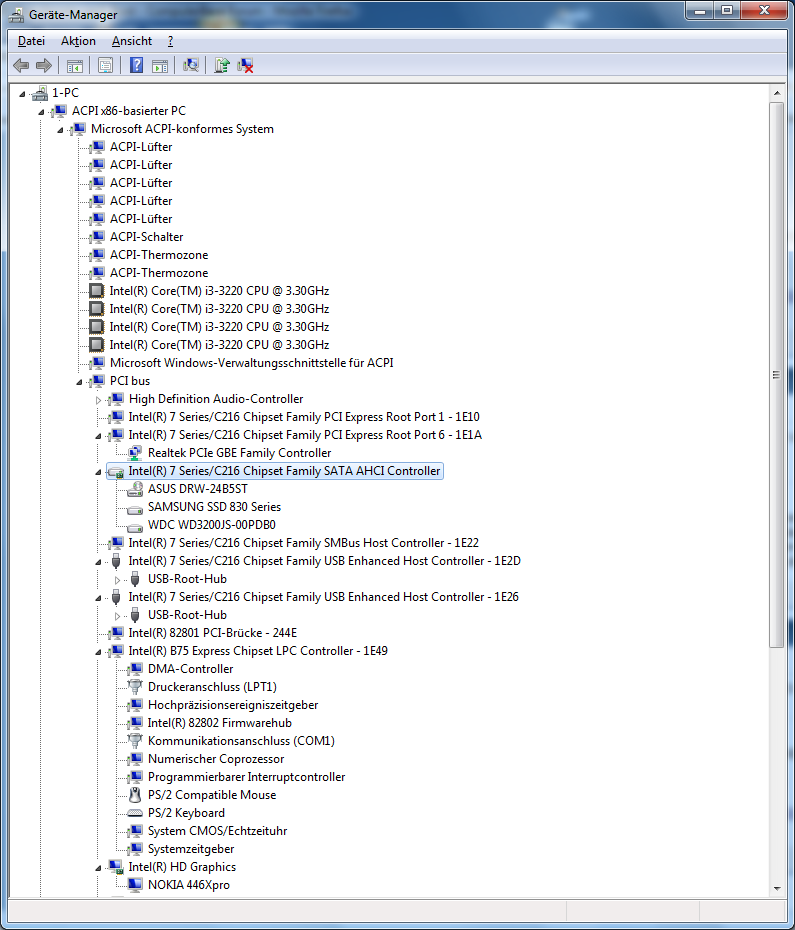Click the blue Help question mark icon
Viewport: 795px width, 930px height.
(136, 65)
